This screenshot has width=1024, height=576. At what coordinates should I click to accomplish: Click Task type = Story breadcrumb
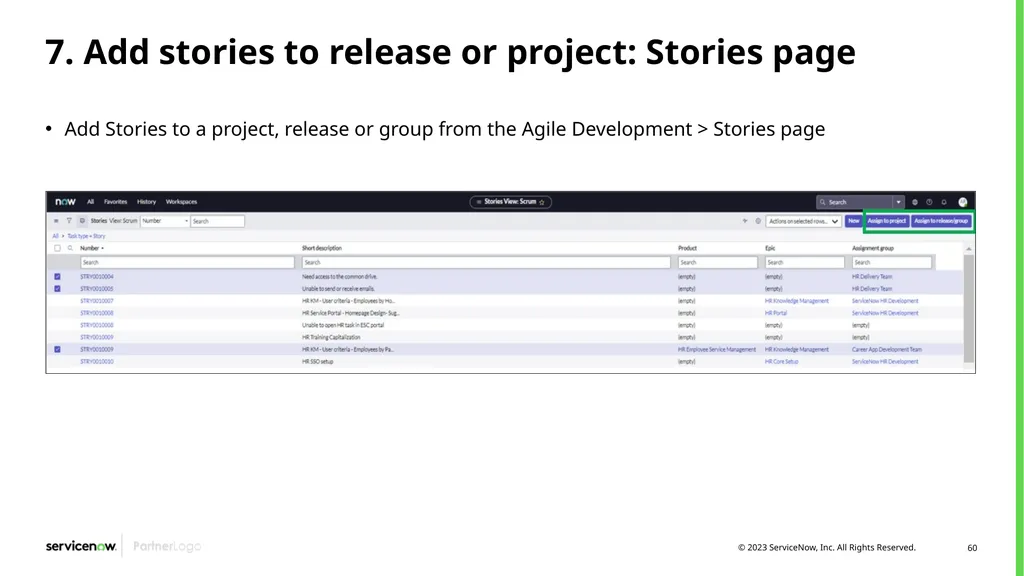86,236
